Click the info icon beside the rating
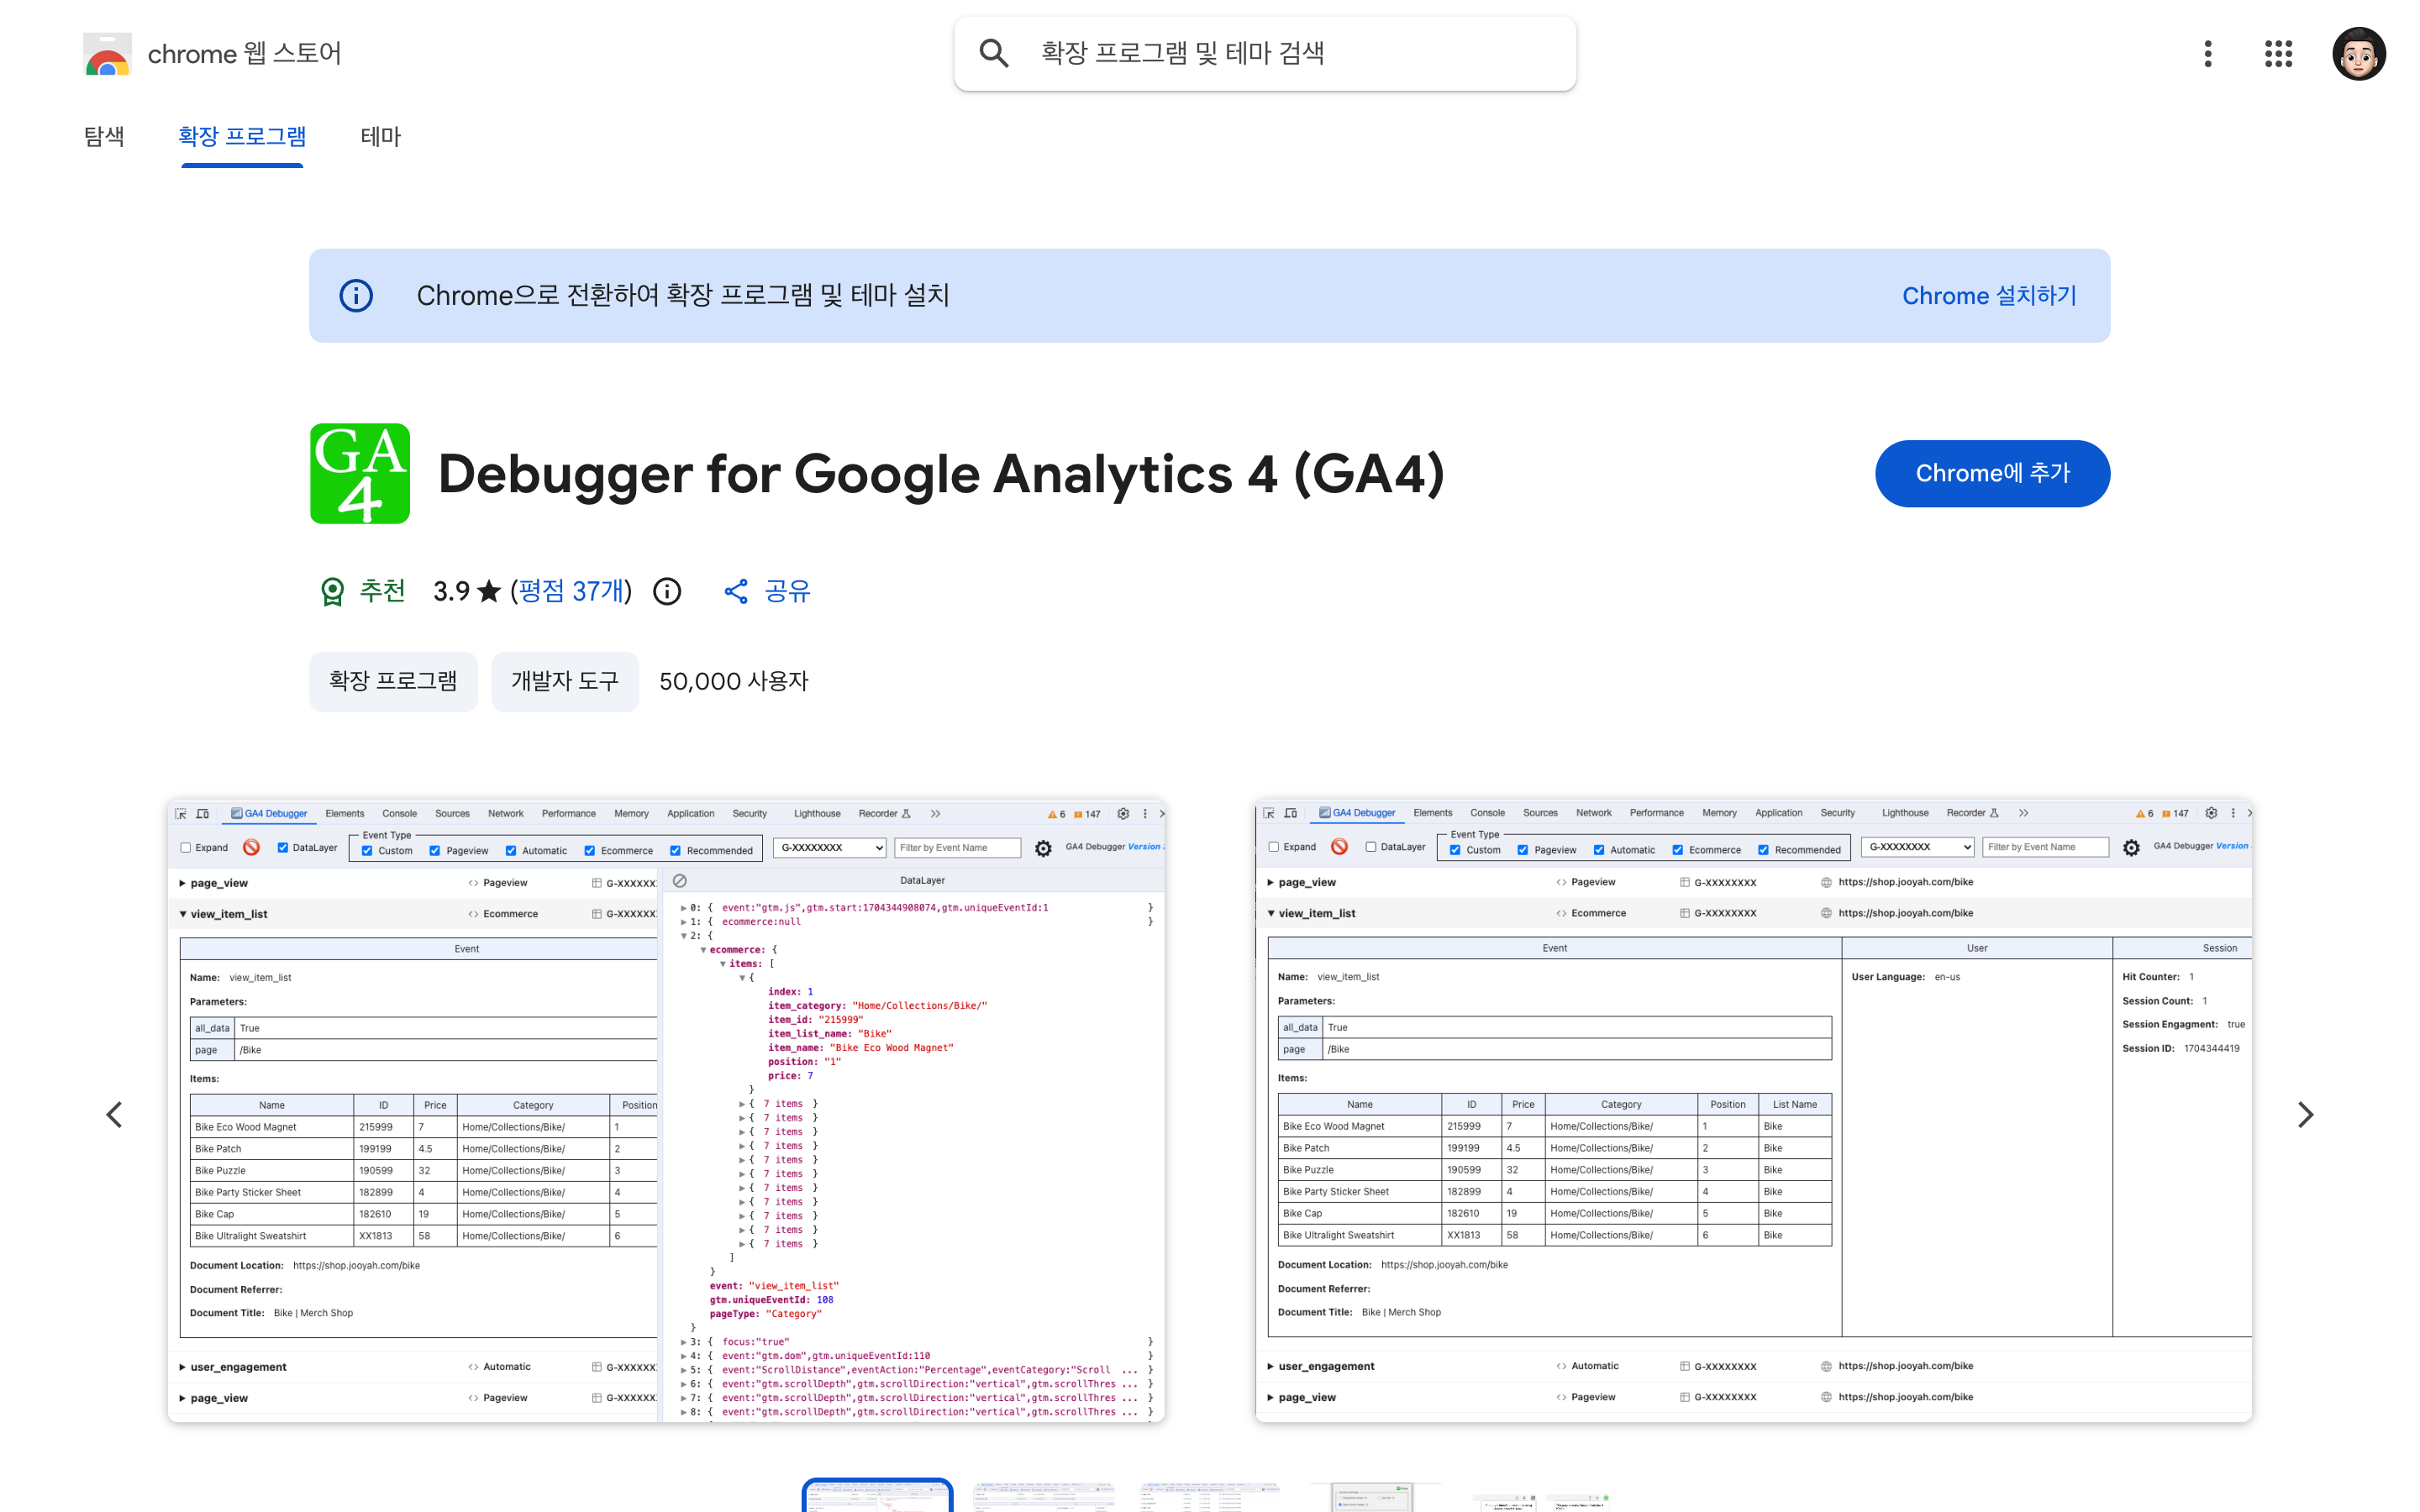 pos(667,591)
